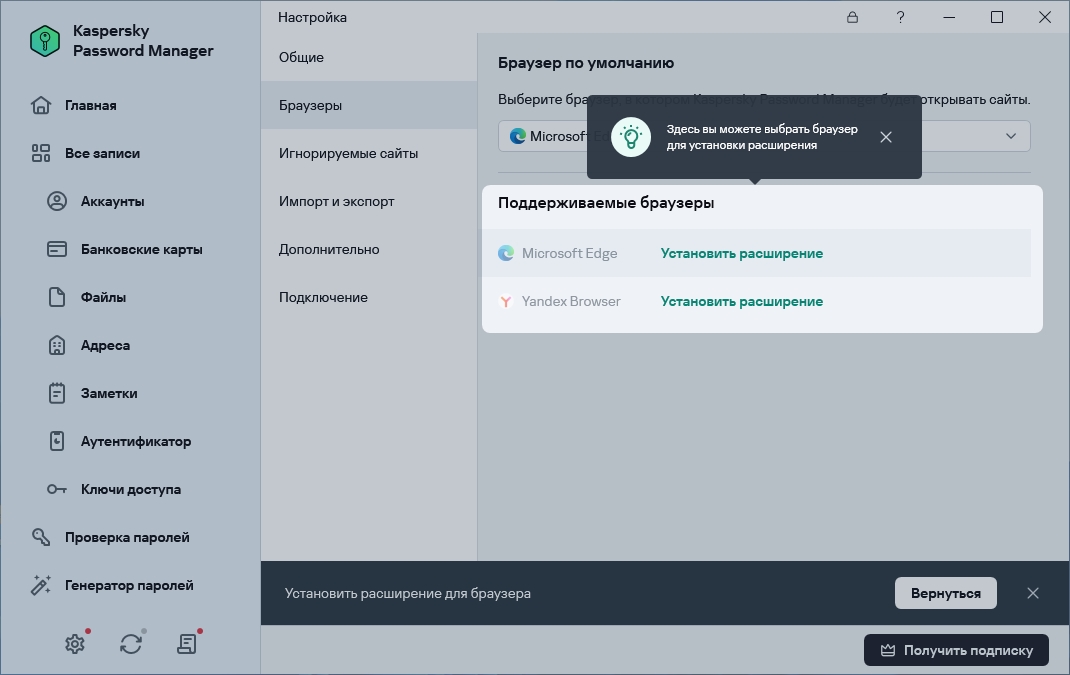Open help with question mark icon
Viewport: 1070px width, 675px height.
[901, 17]
